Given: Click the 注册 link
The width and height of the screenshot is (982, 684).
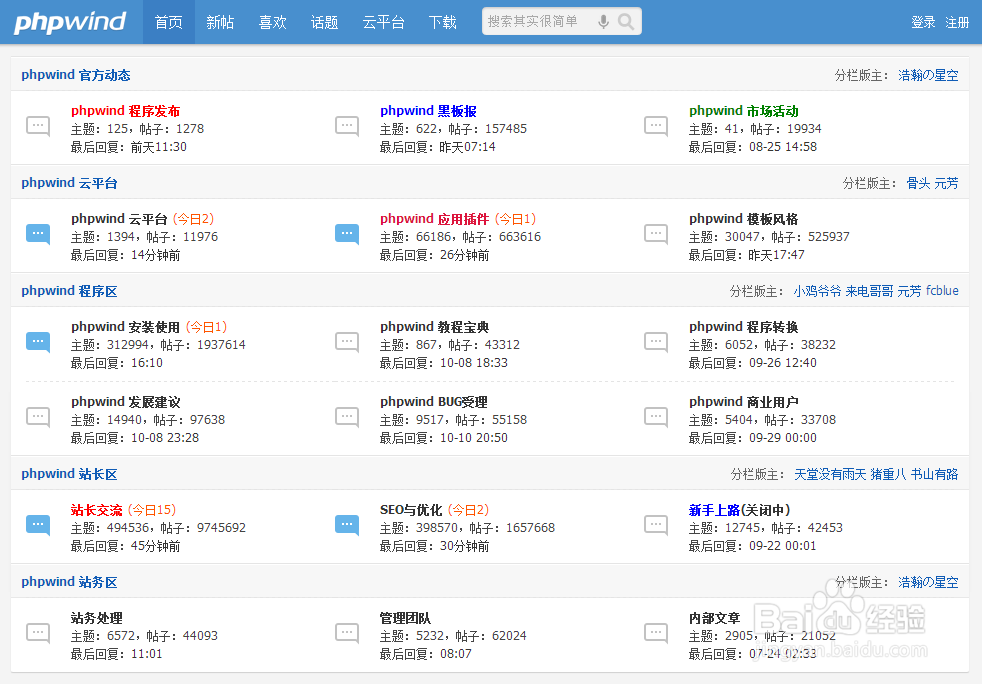Looking at the screenshot, I should 957,23.
